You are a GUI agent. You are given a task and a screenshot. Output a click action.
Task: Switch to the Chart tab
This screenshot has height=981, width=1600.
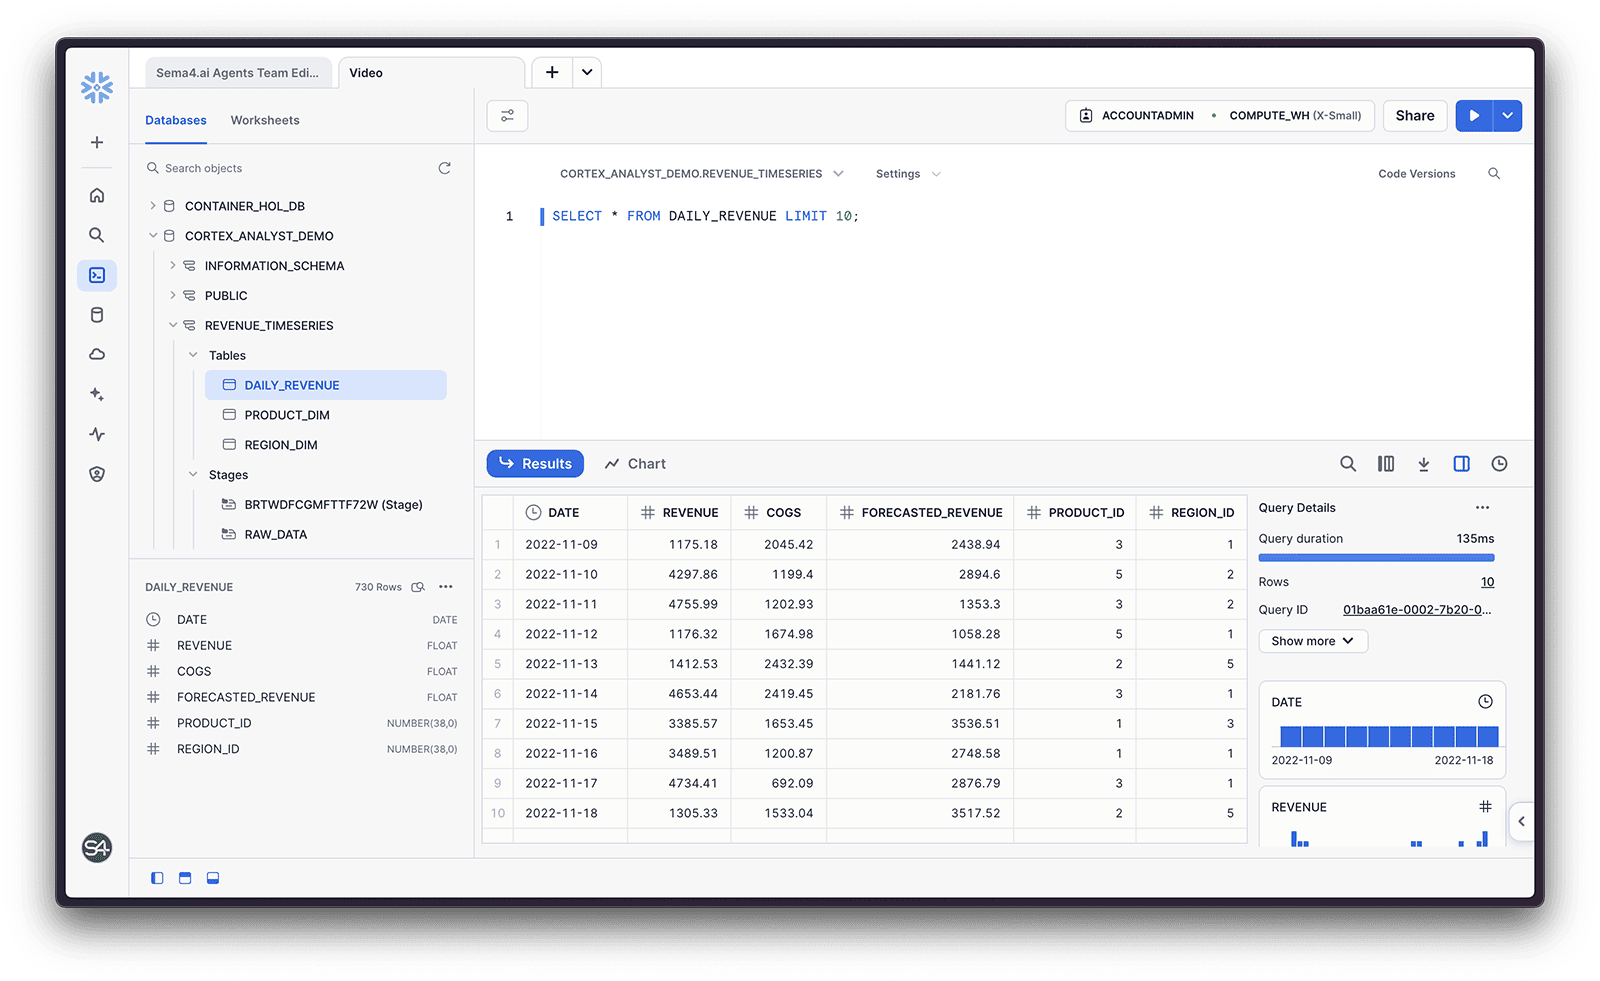coord(635,463)
